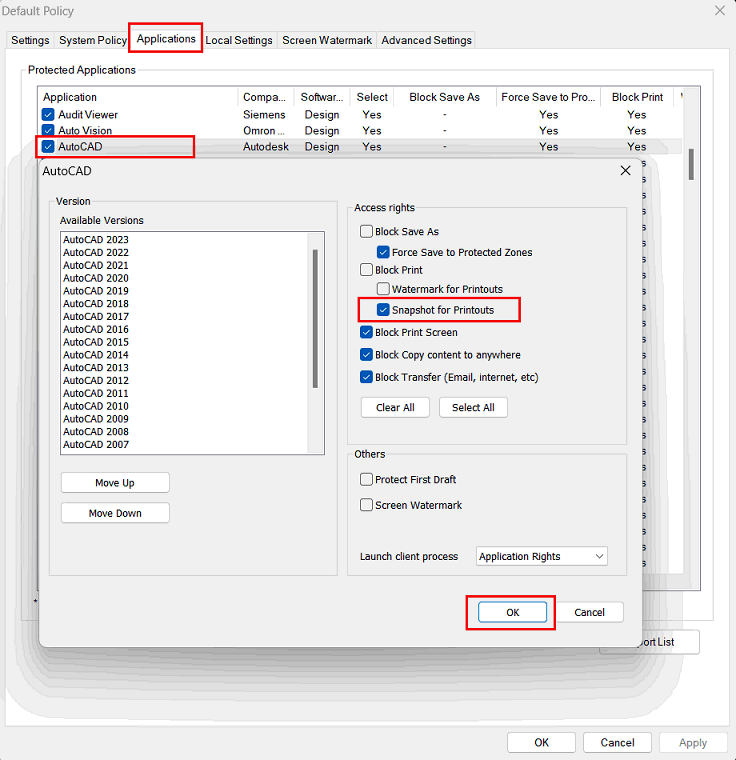Select AutoCAD 2023 in versions list
736x760 pixels.
(x=96, y=239)
